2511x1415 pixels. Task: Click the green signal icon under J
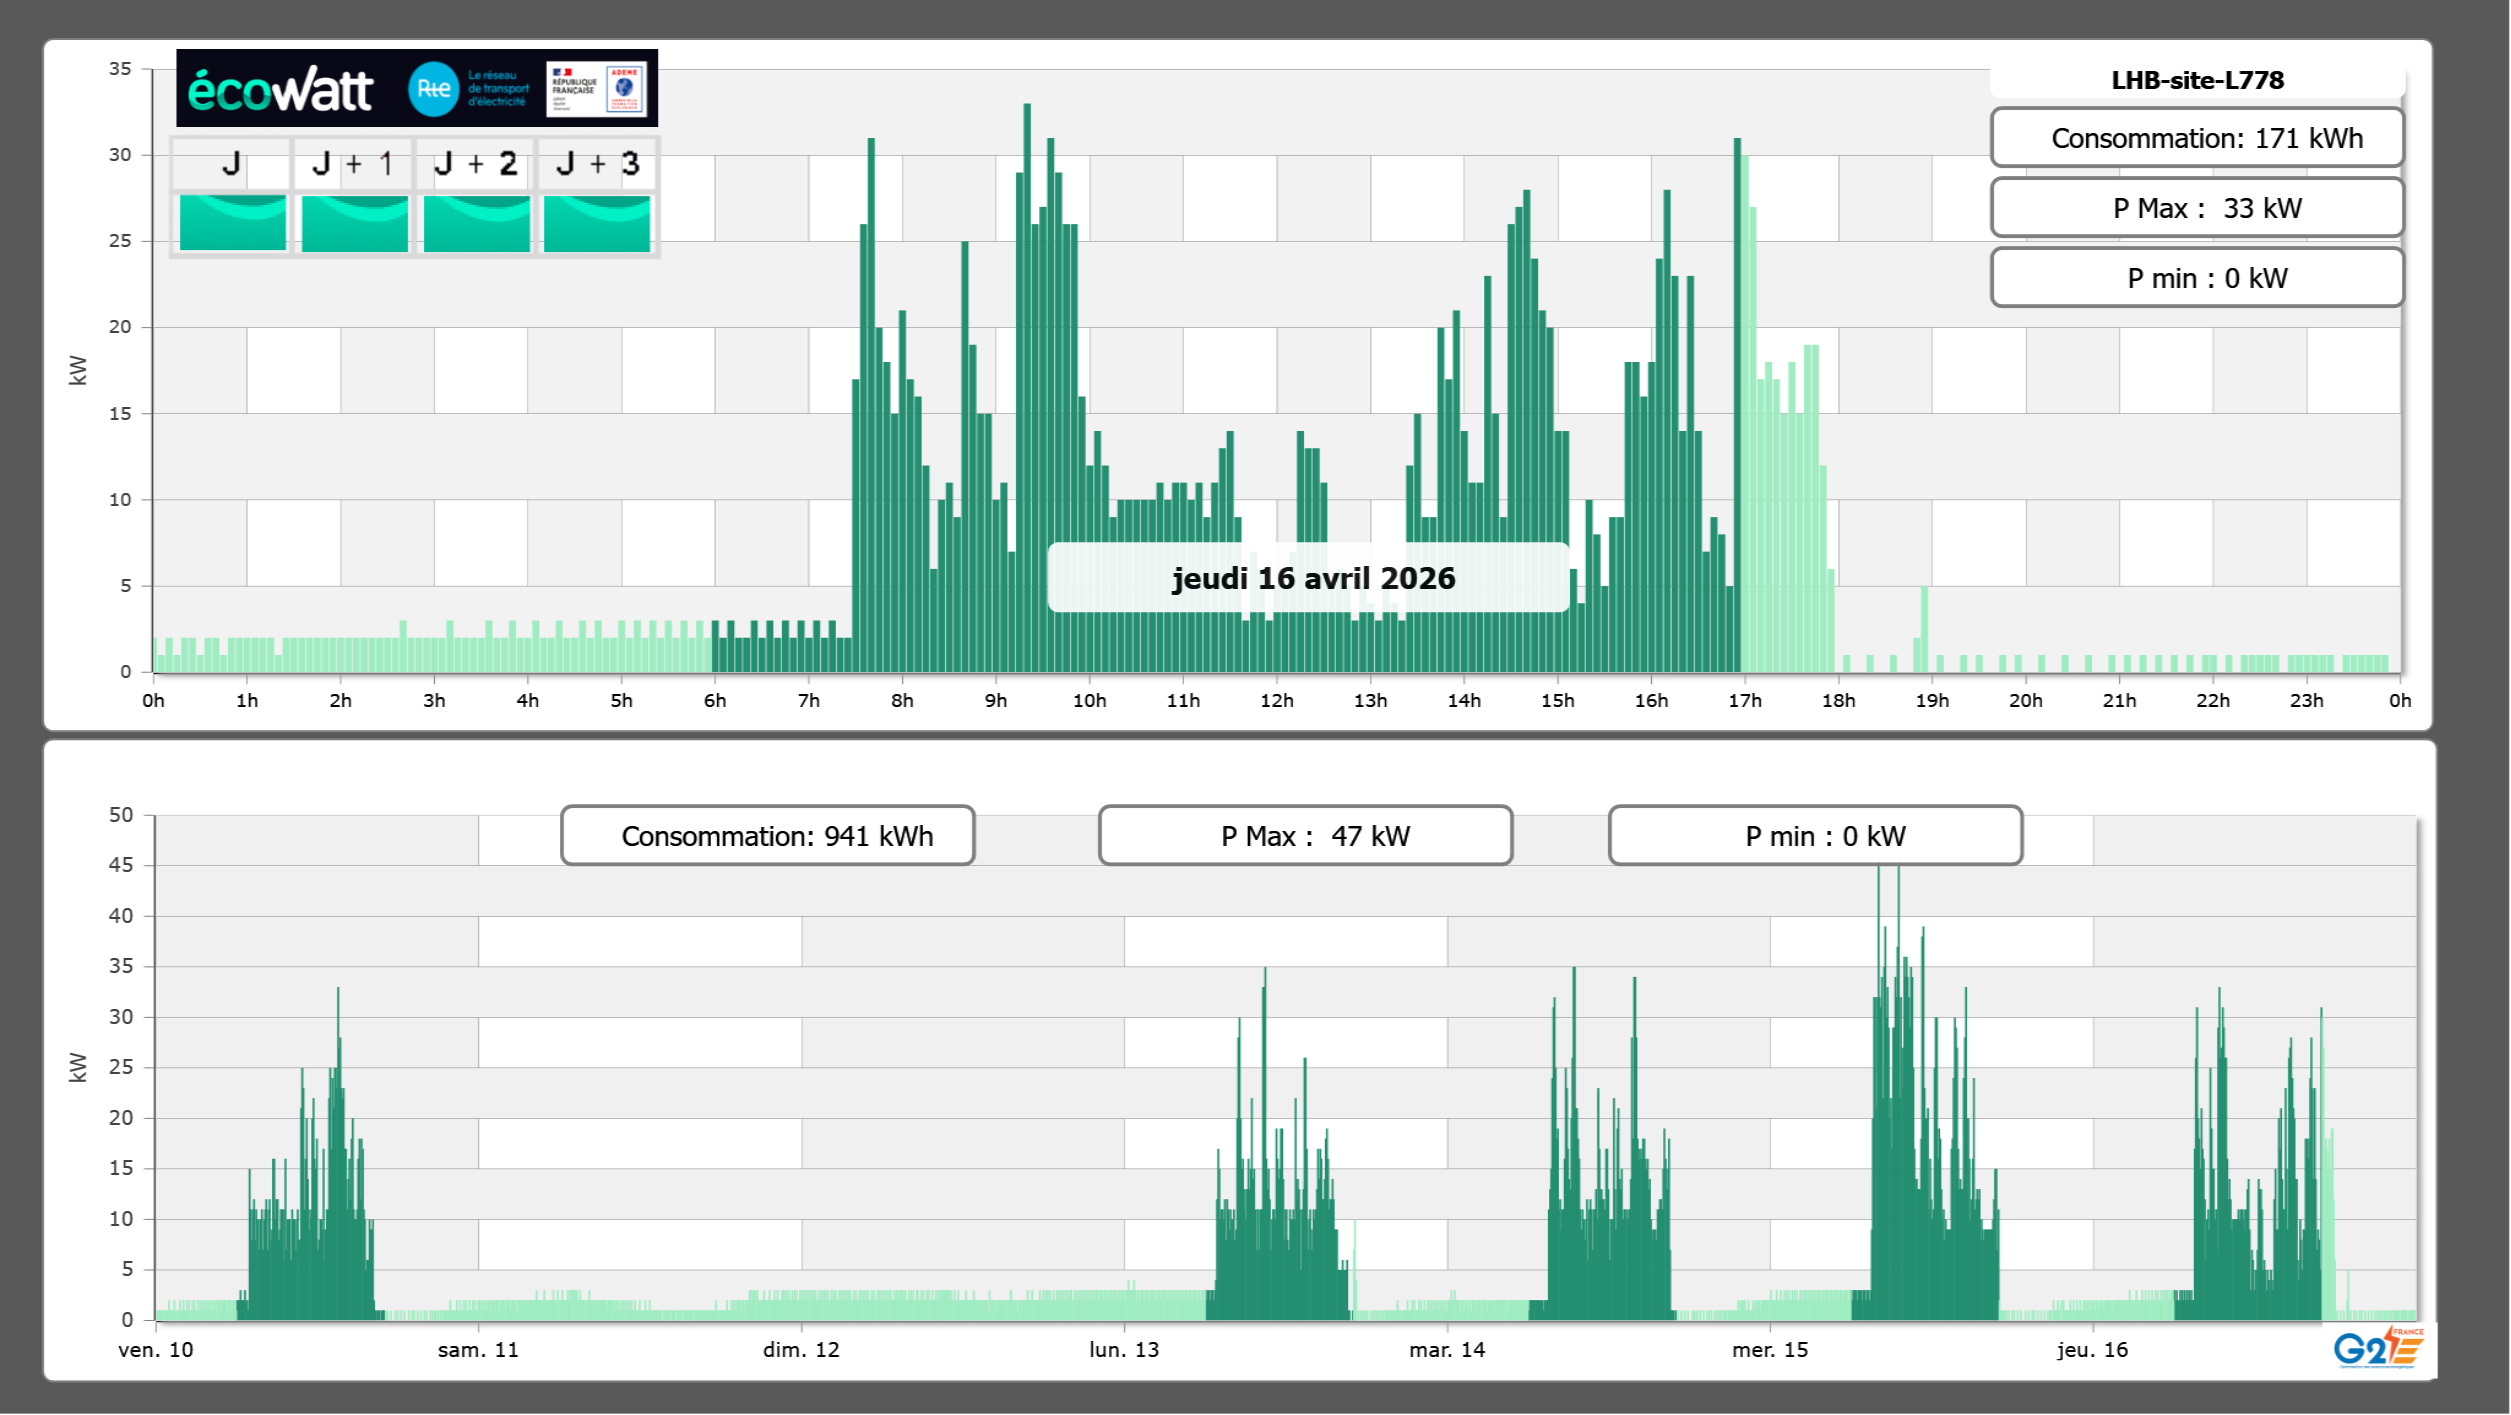click(x=233, y=223)
